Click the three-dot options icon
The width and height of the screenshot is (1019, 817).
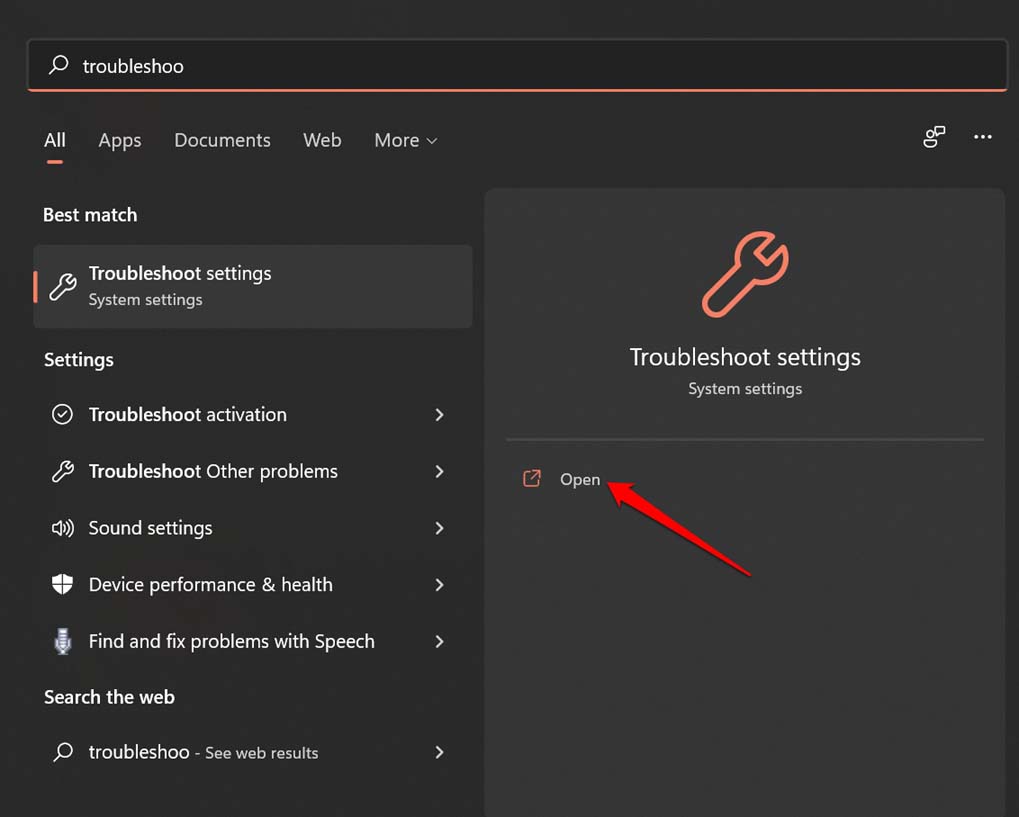pos(982,137)
